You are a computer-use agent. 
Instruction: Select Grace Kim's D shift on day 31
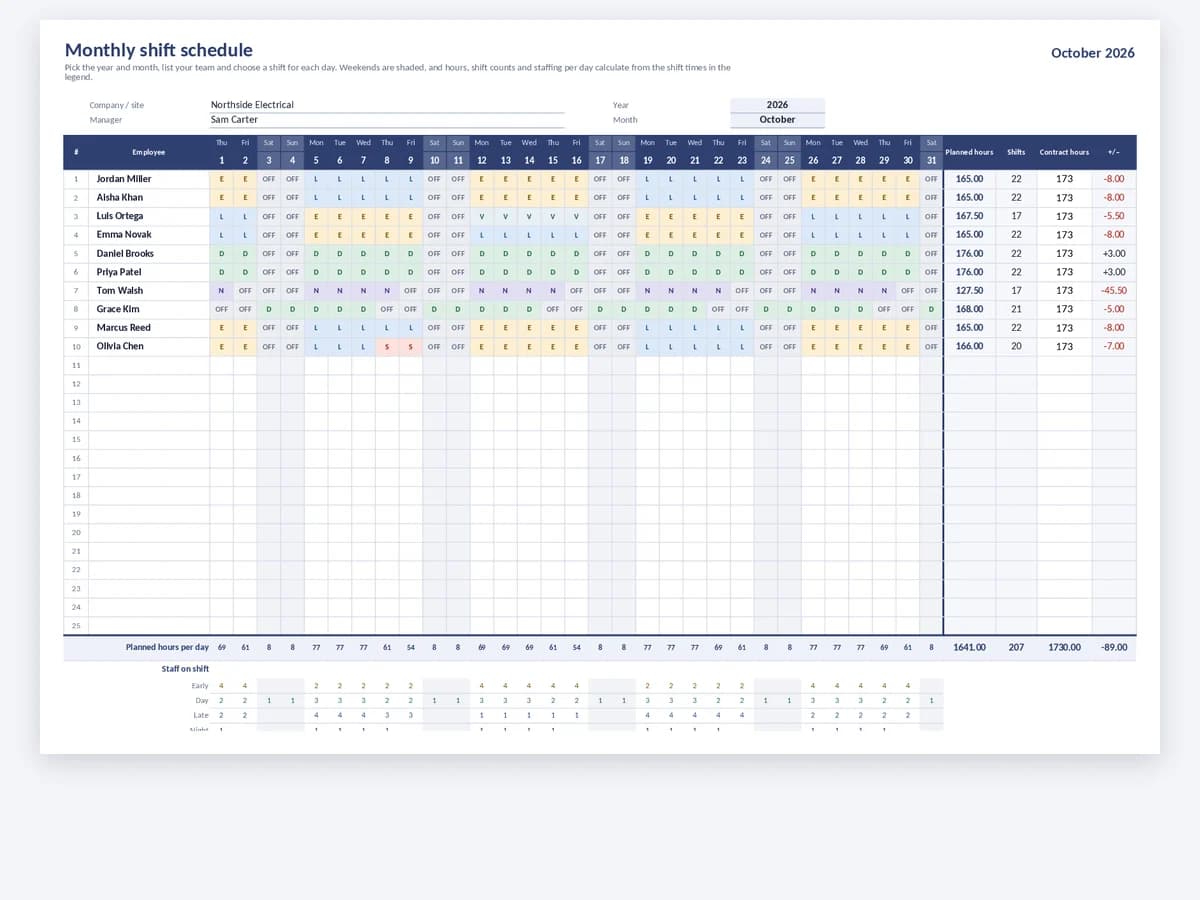(931, 309)
